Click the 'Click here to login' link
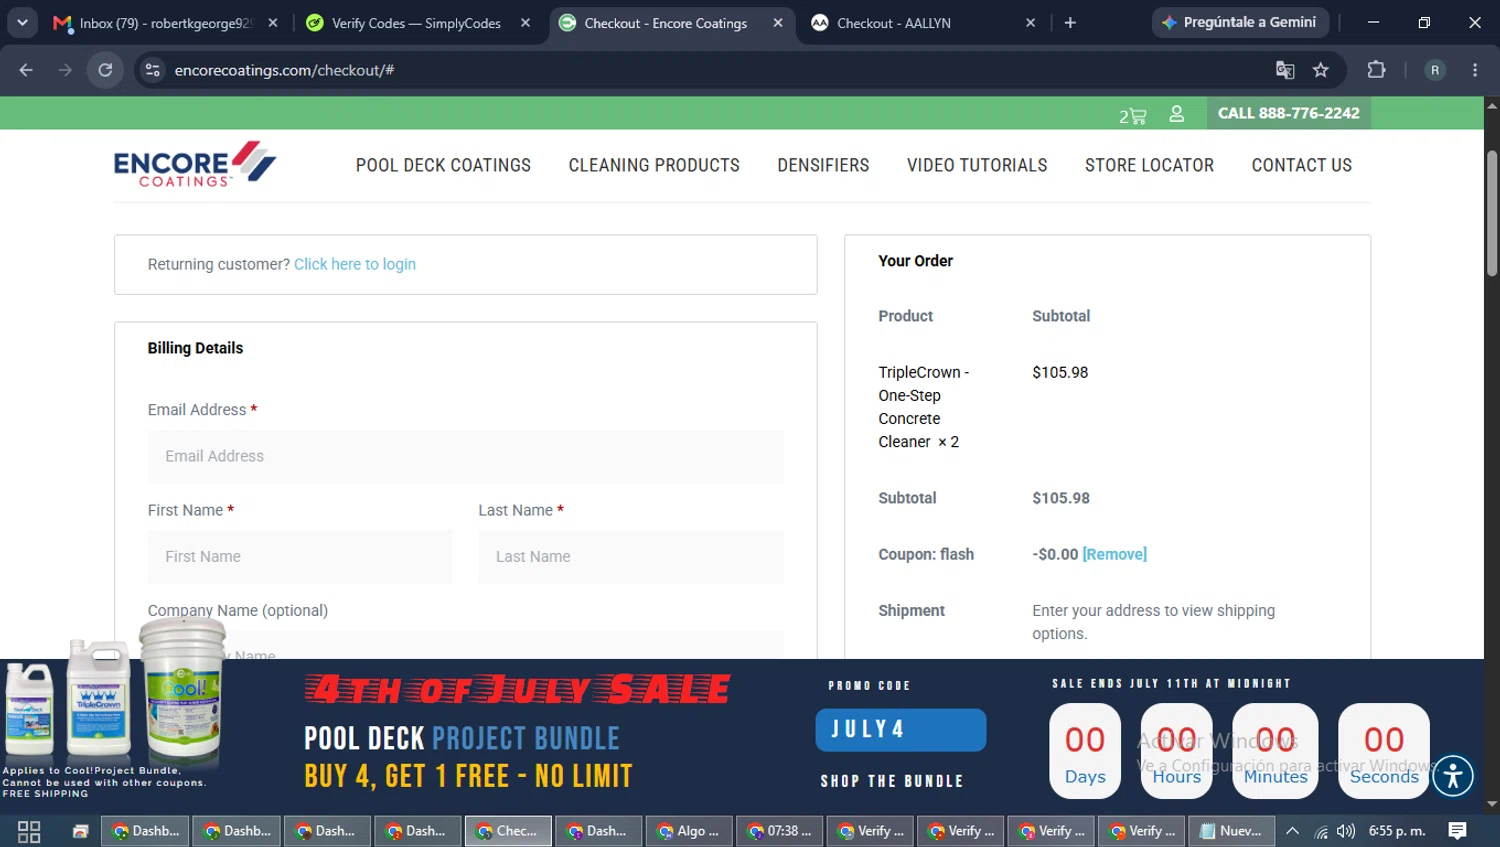This screenshot has width=1500, height=847. pos(355,264)
